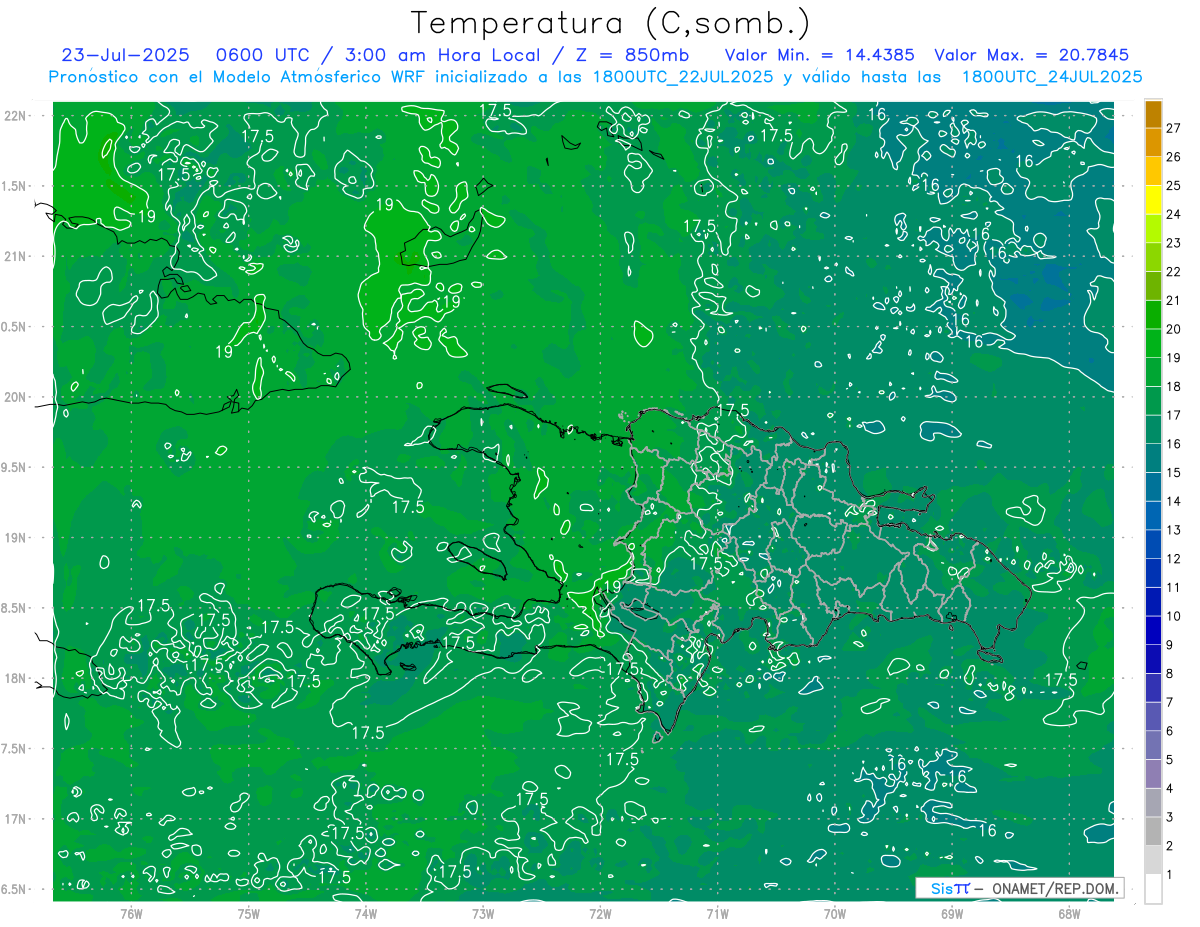
Task: Click the longitude axis label "68W"
Action: (x=1069, y=912)
